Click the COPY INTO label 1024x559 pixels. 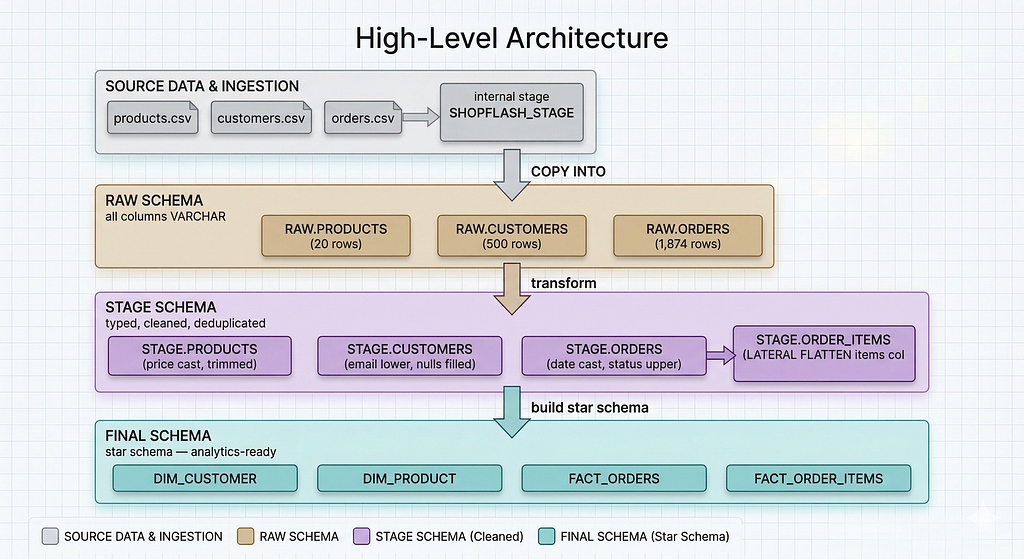568,172
